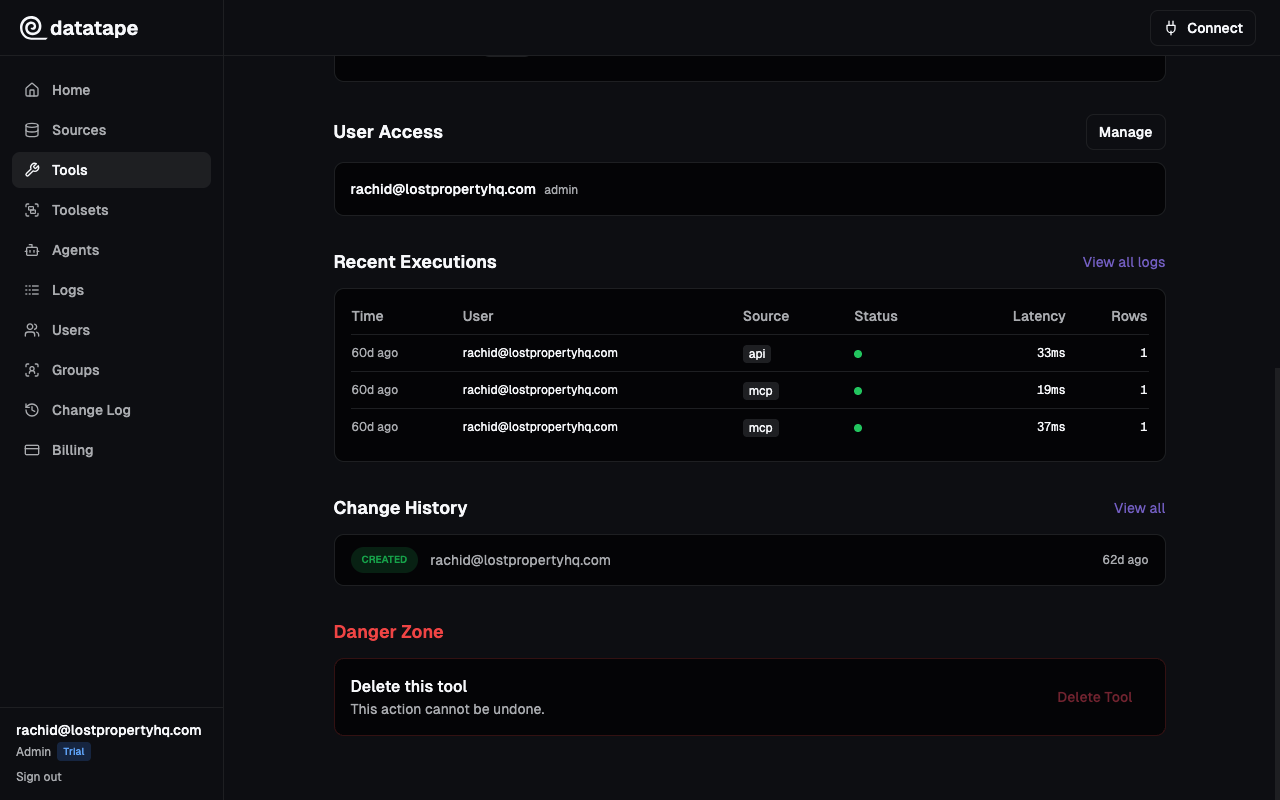Click green status dot in 19ms row
Image resolution: width=1280 pixels, height=800 pixels.
[x=858, y=391]
